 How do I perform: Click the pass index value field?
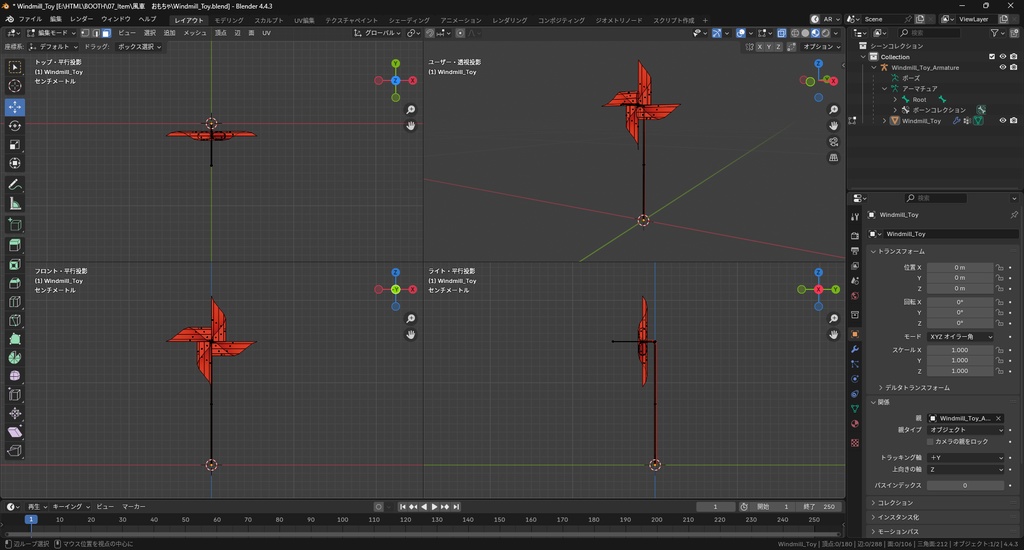pos(965,486)
